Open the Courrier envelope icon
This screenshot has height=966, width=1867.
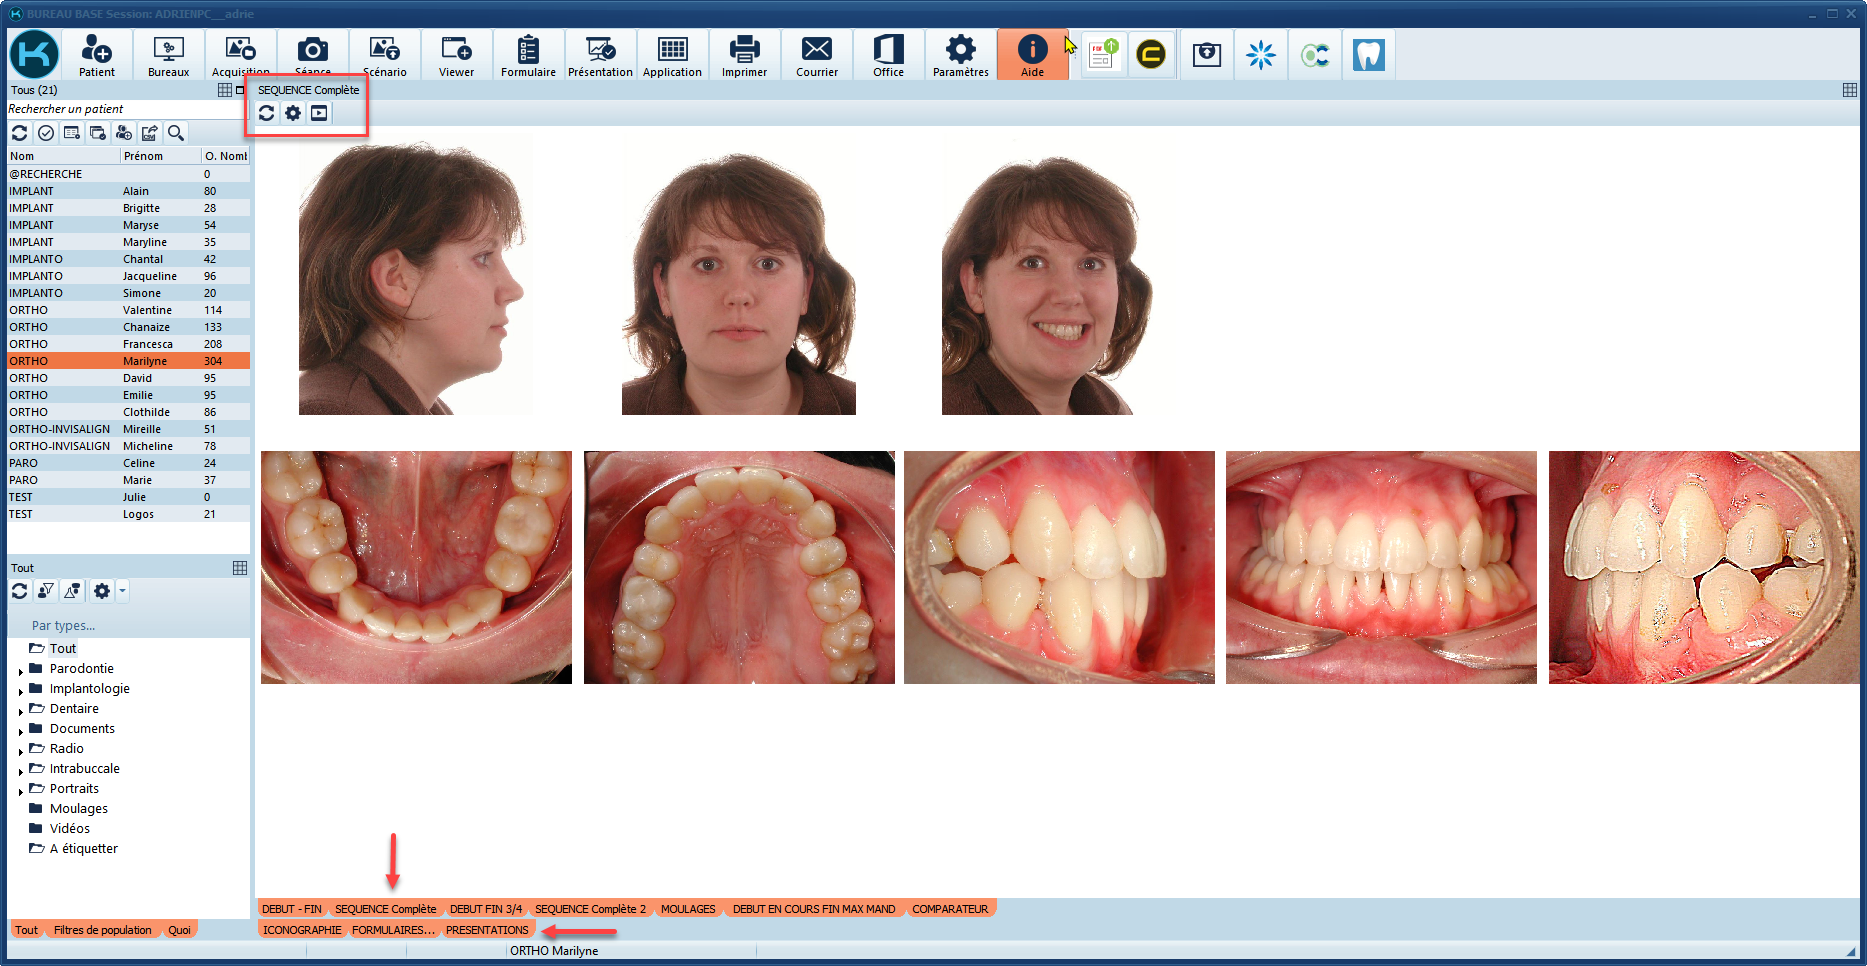point(816,55)
